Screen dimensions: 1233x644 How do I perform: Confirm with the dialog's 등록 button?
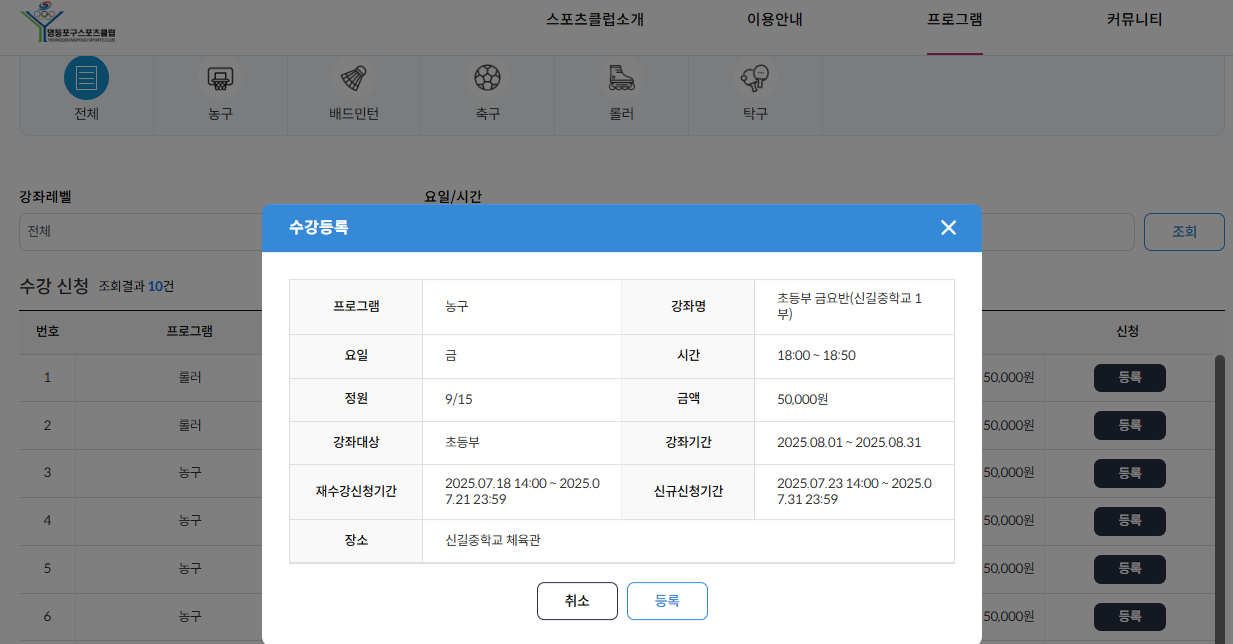[667, 601]
